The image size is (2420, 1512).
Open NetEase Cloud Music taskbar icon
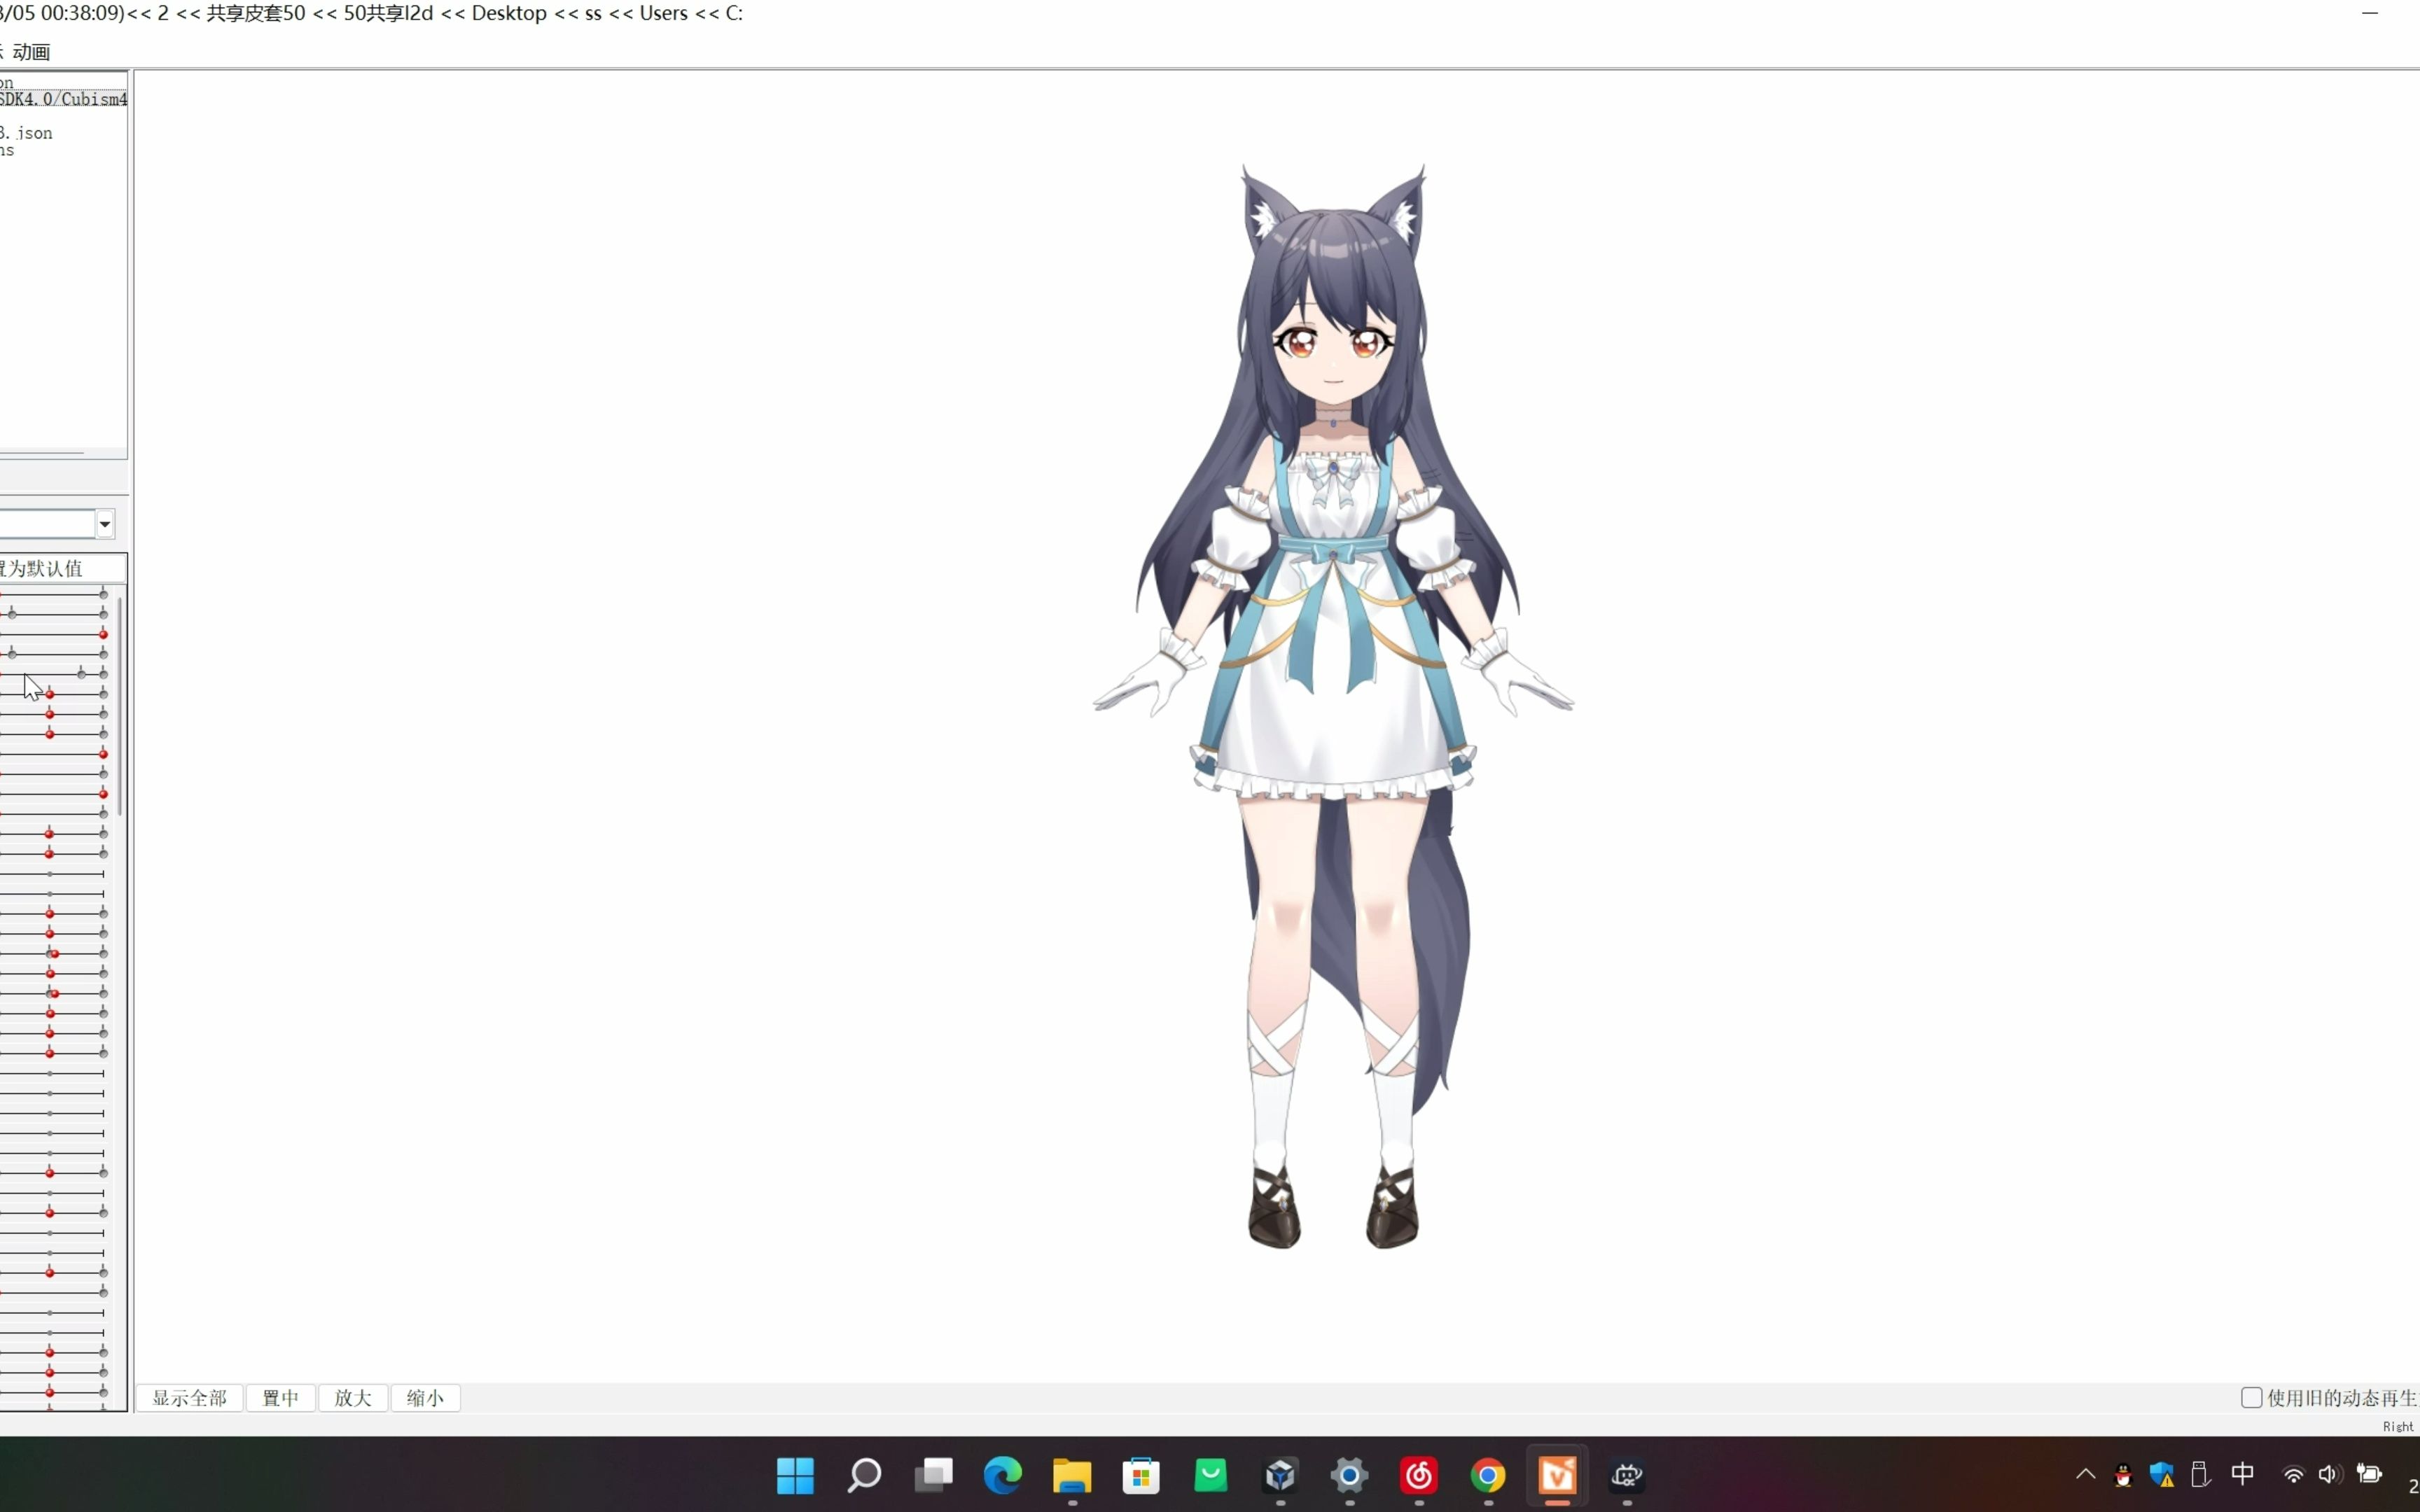1418,1475
